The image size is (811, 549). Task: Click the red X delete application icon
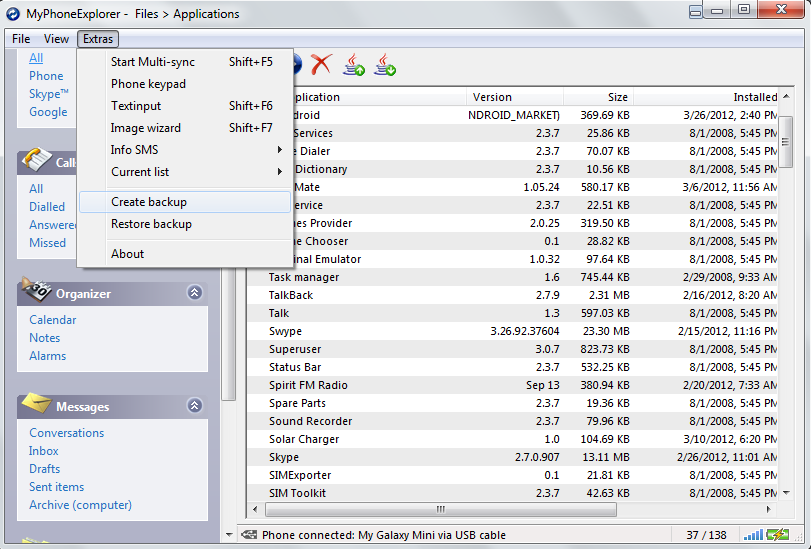tap(321, 65)
